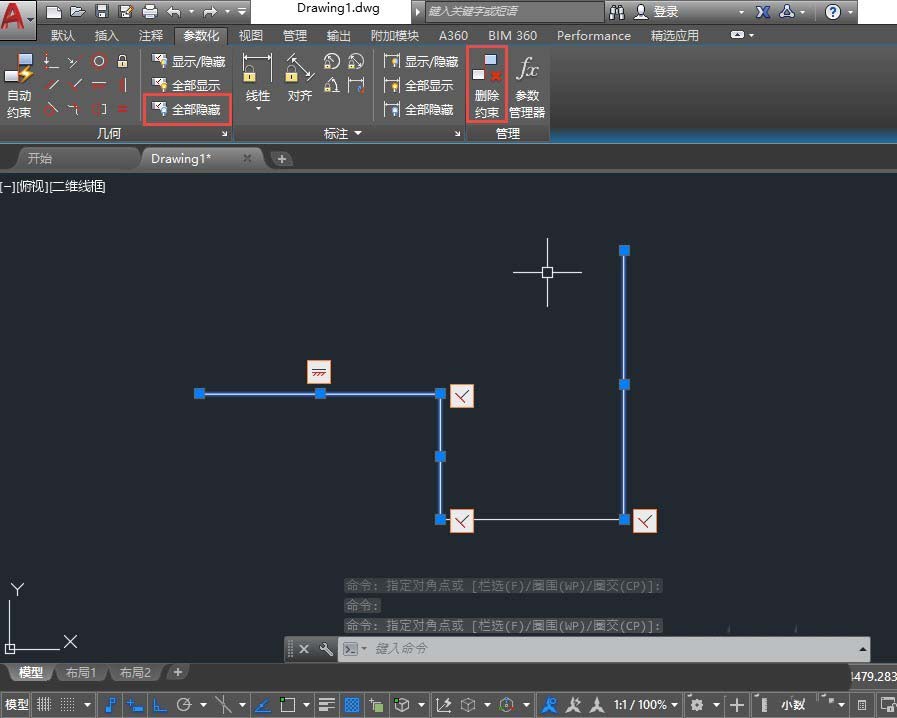Click geometric 显示/隐藏 constraints button
Viewport: 897px width, 718px height.
coord(189,61)
